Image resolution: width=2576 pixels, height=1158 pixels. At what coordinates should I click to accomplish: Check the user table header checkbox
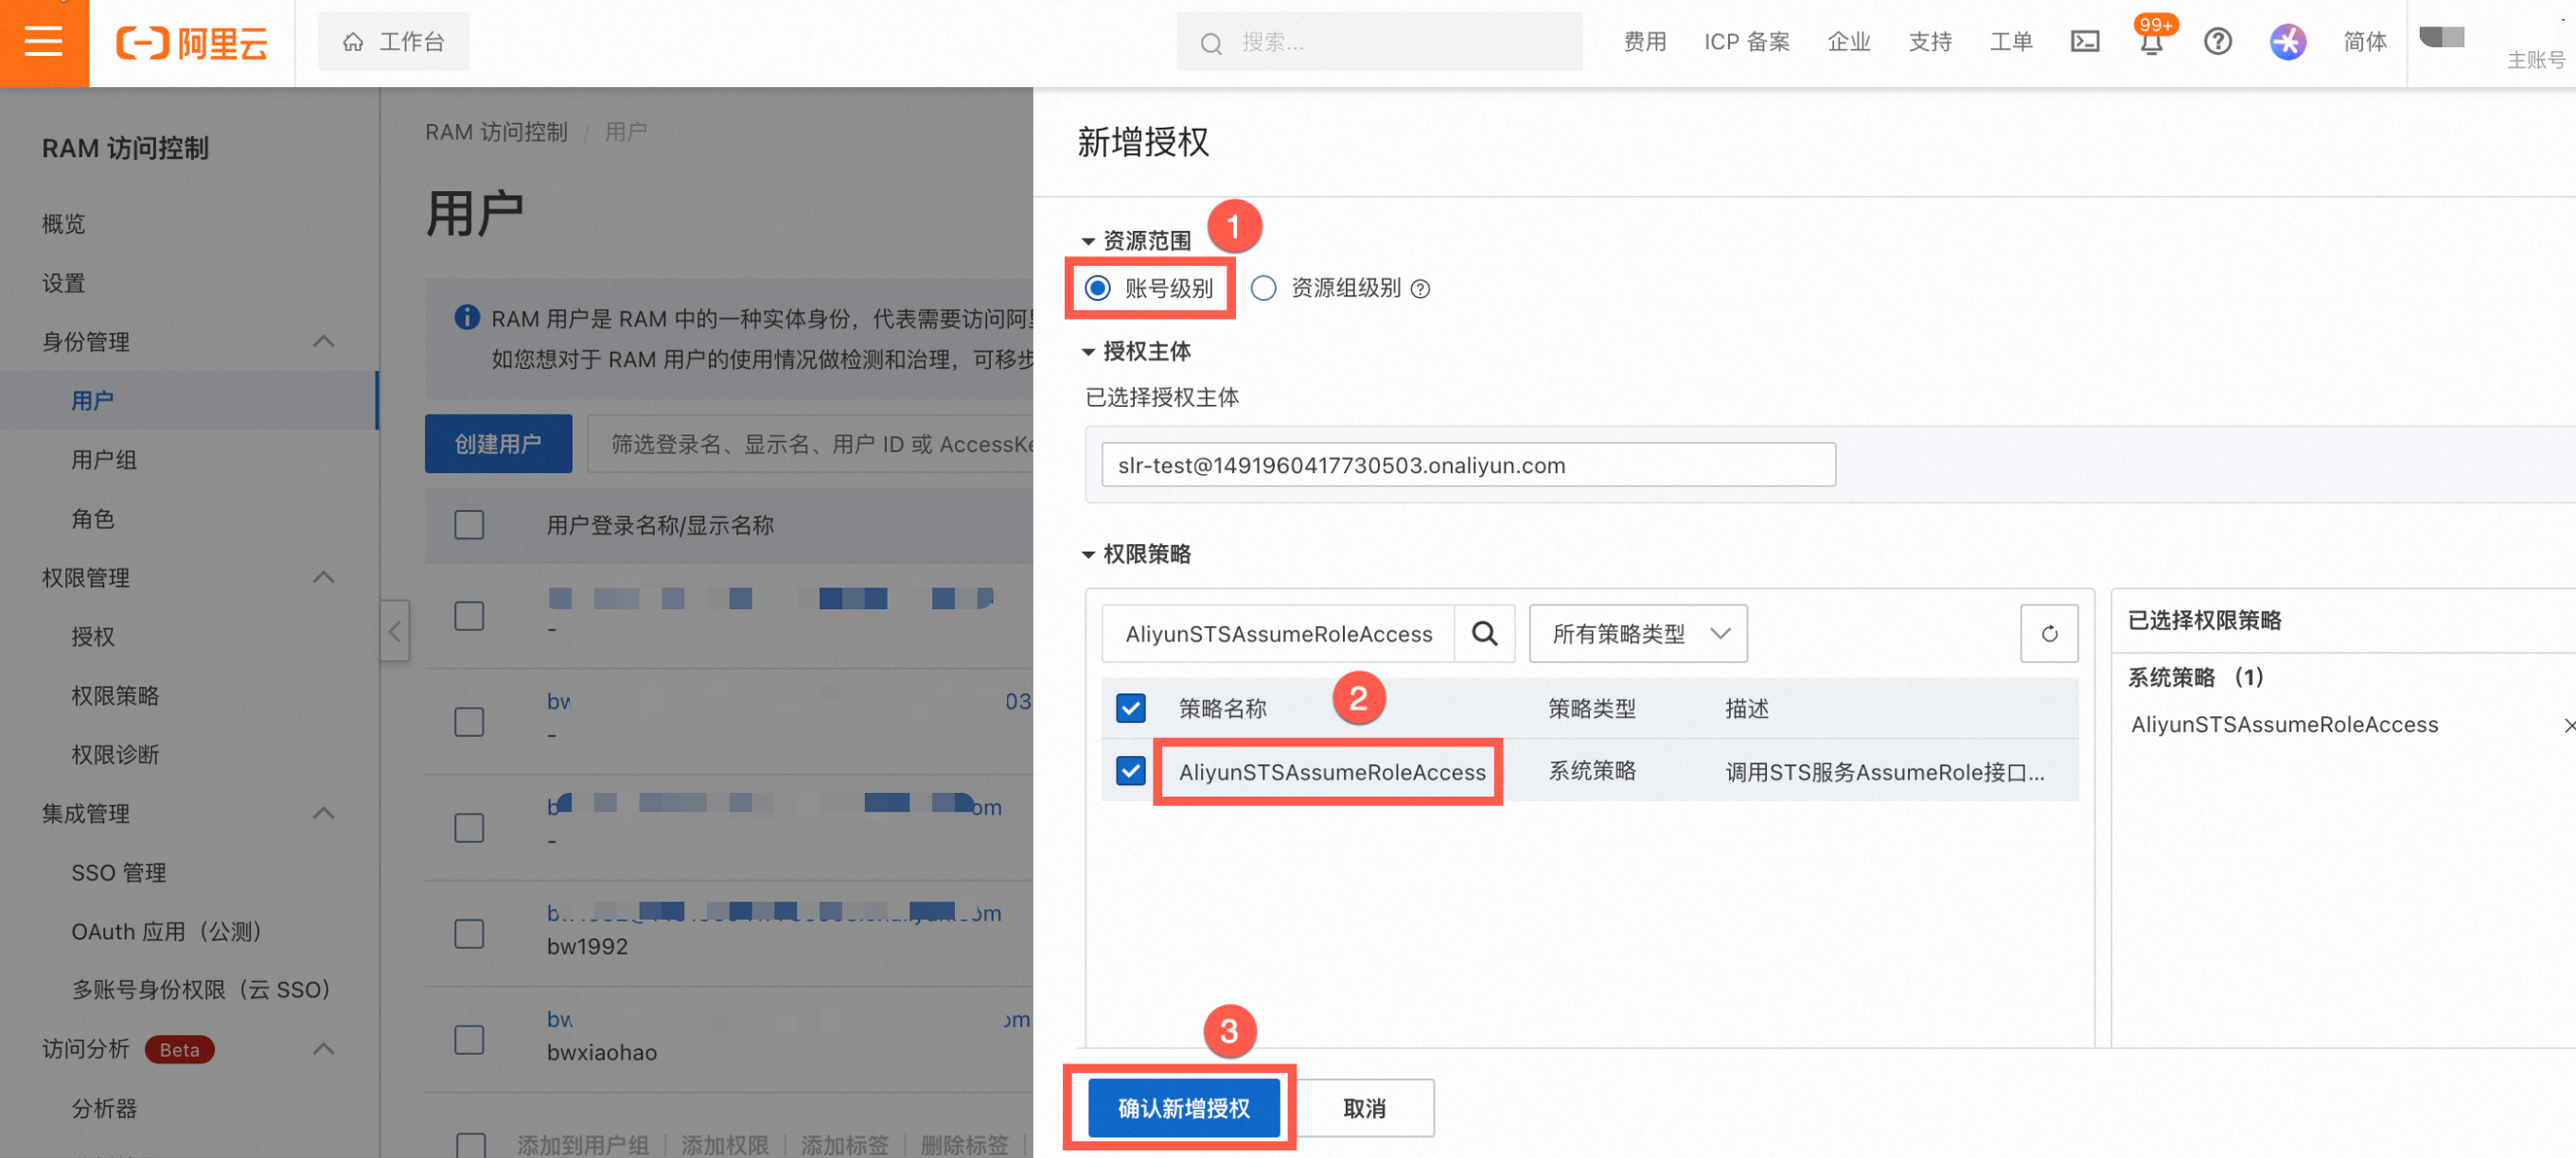click(x=469, y=525)
